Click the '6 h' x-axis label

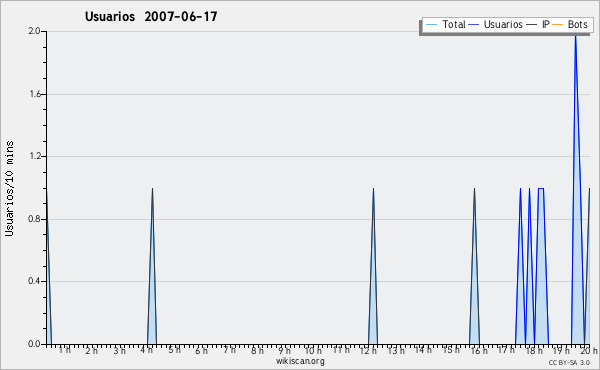point(201,350)
